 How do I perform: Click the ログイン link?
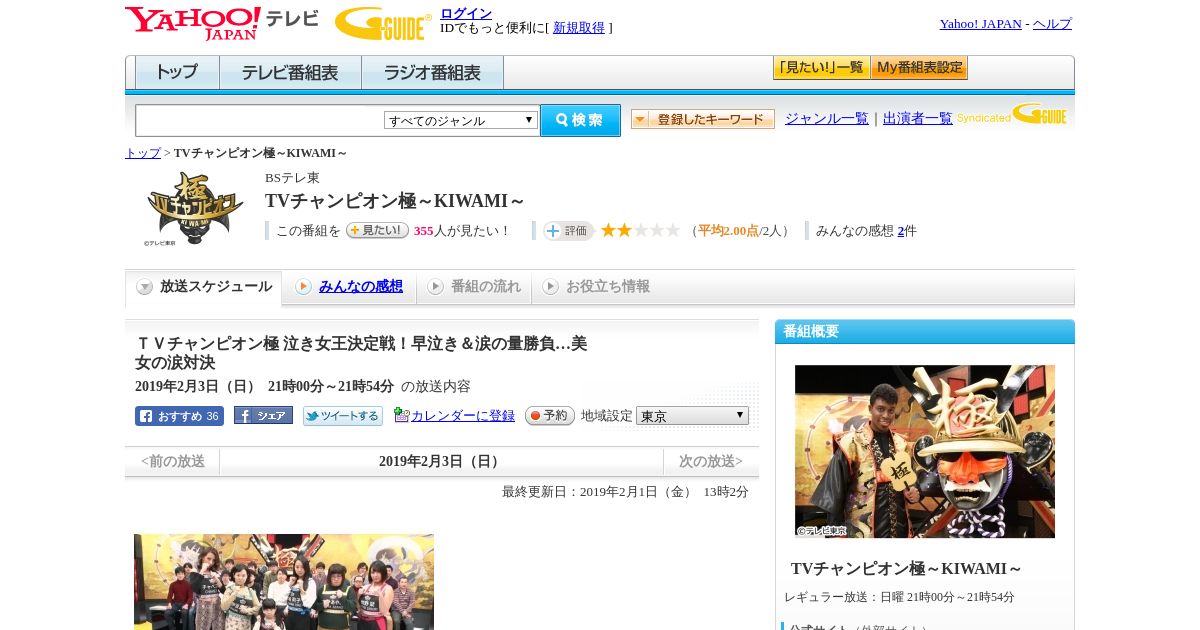coord(466,13)
